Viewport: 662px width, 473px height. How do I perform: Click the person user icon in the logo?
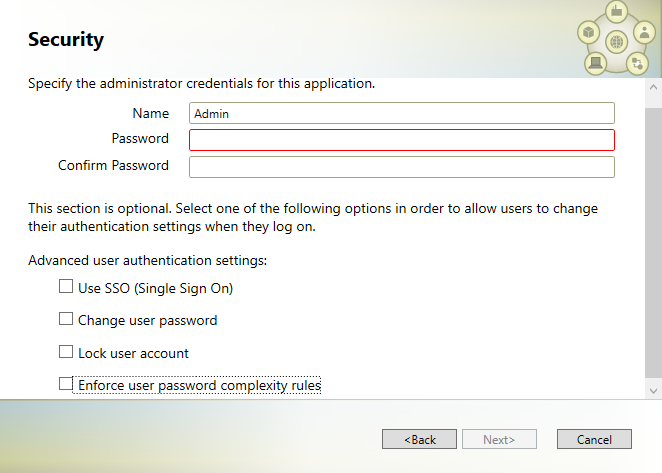644,32
